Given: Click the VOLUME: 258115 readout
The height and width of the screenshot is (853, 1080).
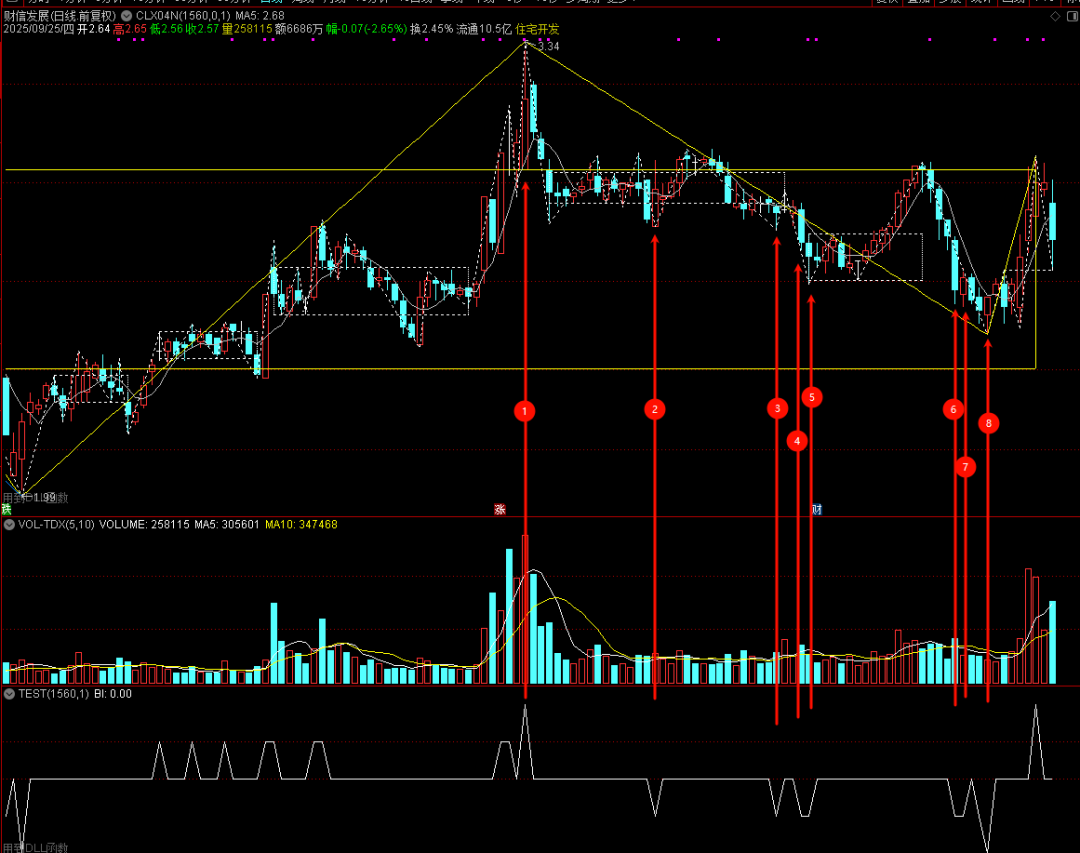Looking at the screenshot, I should [144, 524].
